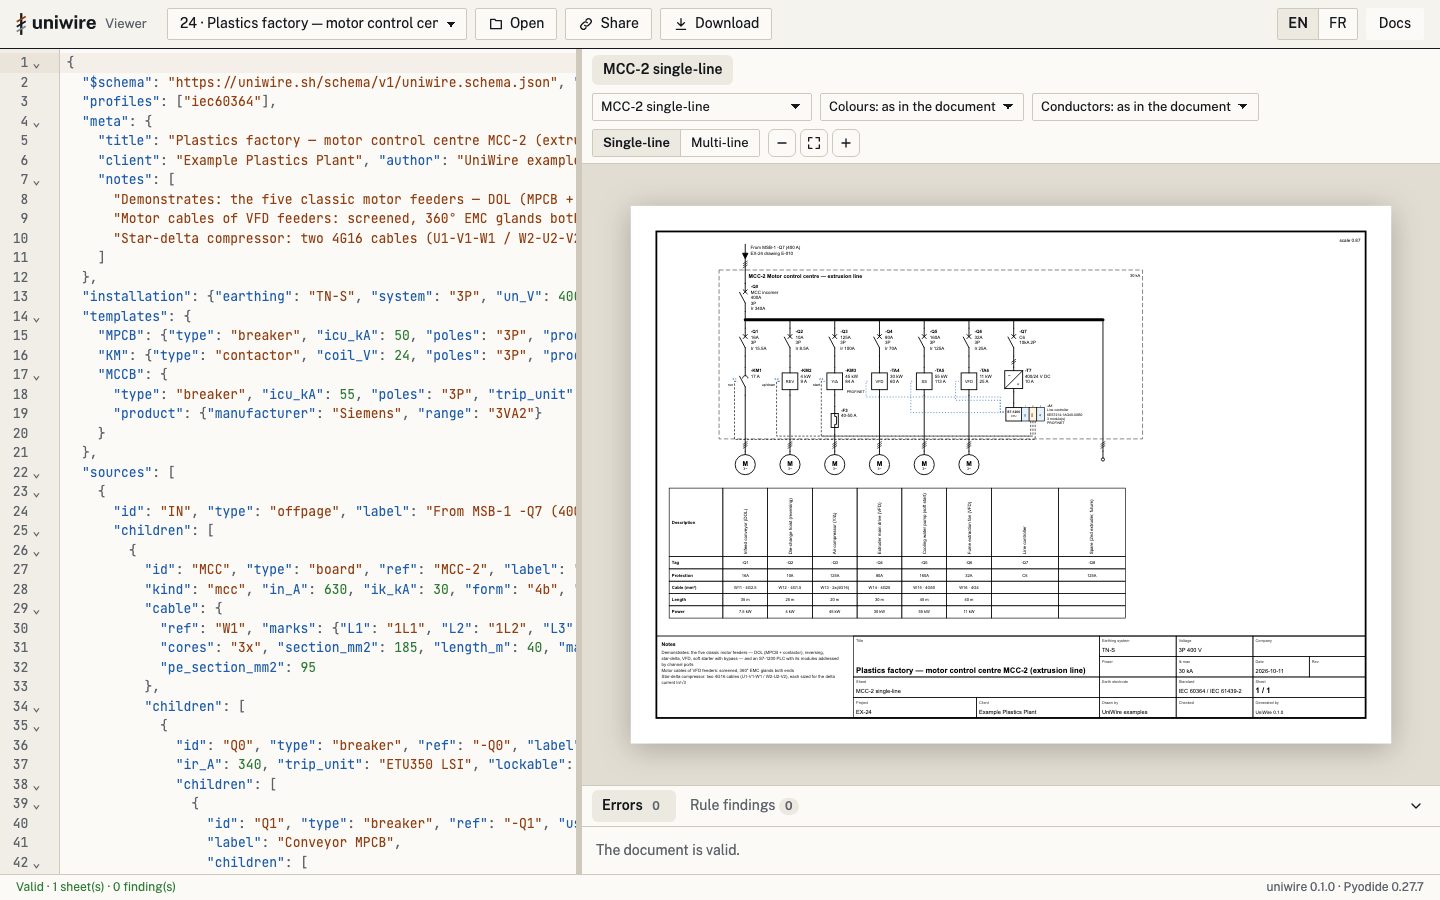
Task: Collapse the fold at line 38
Action: (37, 787)
